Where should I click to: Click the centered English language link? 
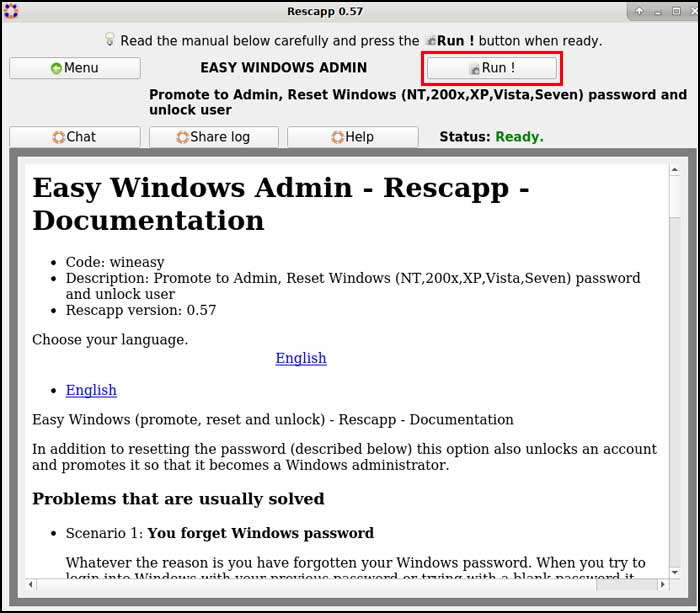301,358
